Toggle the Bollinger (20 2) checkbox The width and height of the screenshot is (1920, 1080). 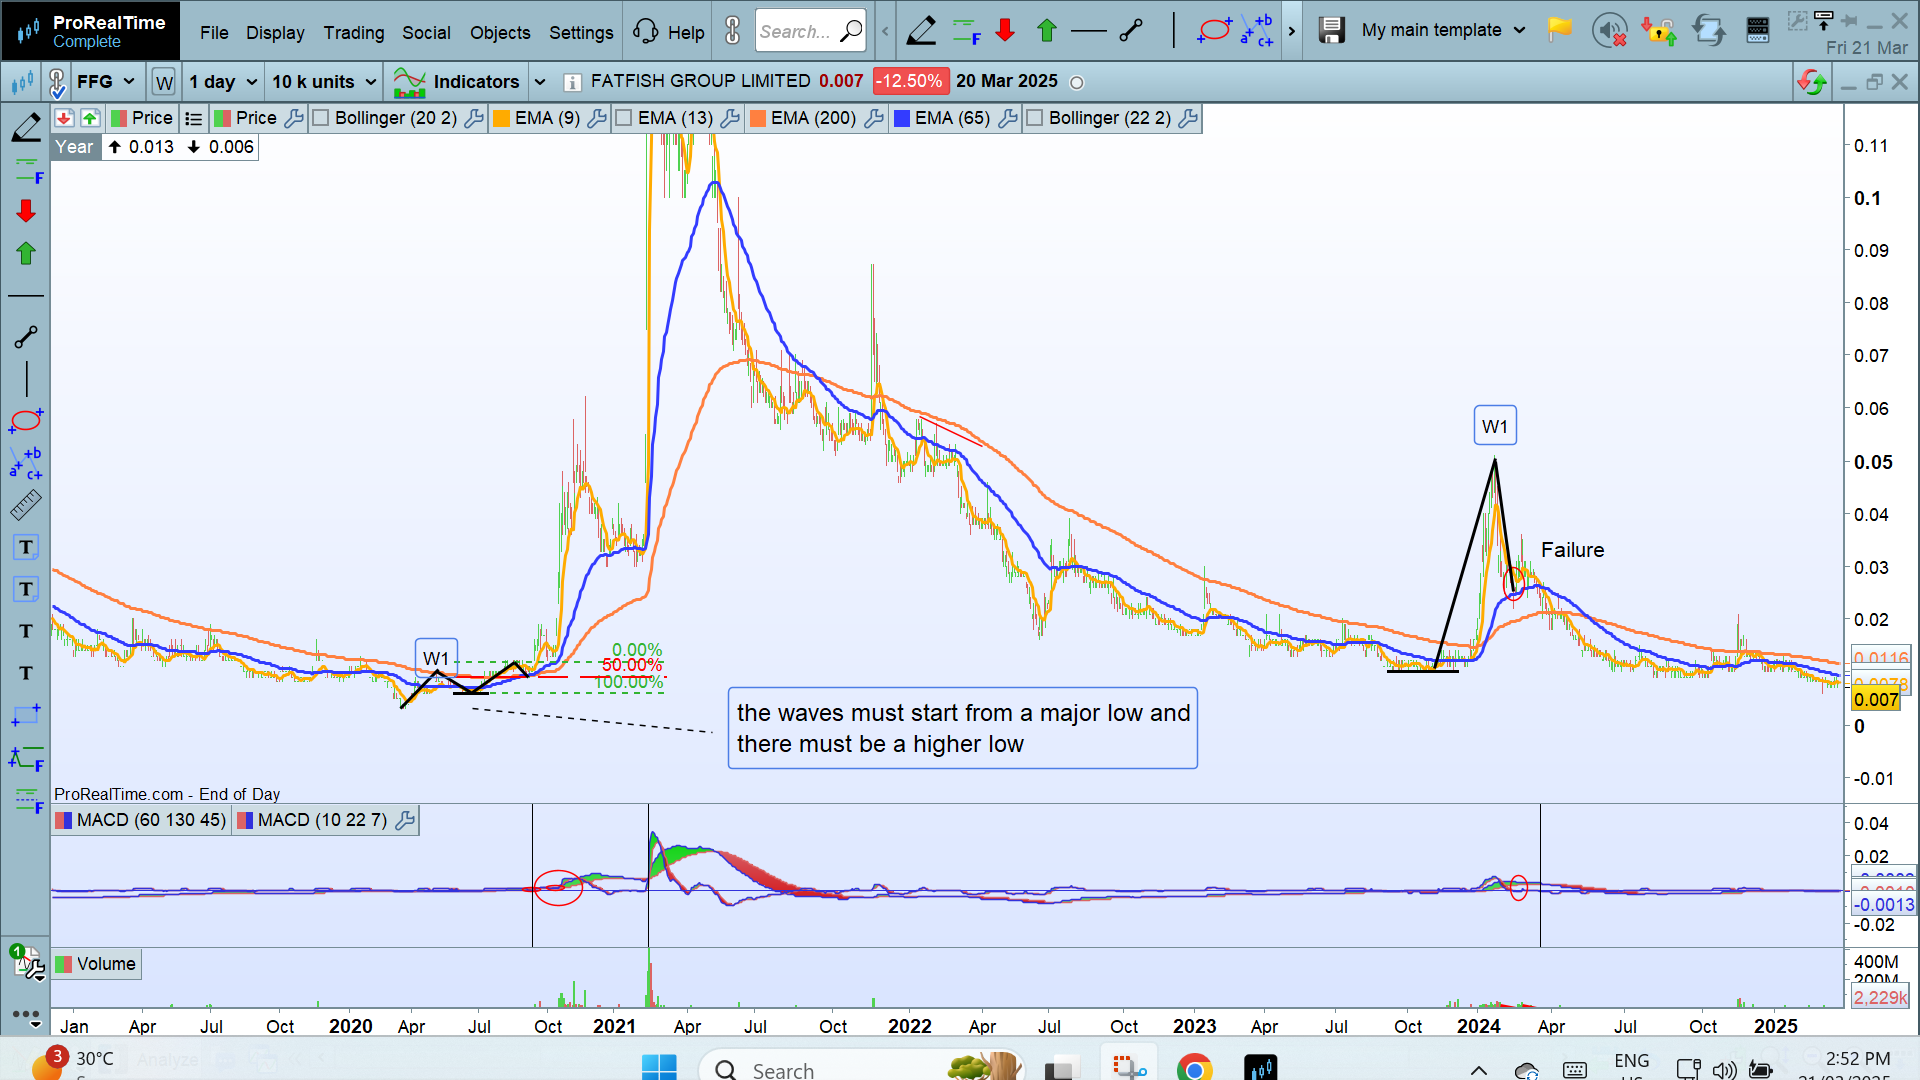point(321,118)
